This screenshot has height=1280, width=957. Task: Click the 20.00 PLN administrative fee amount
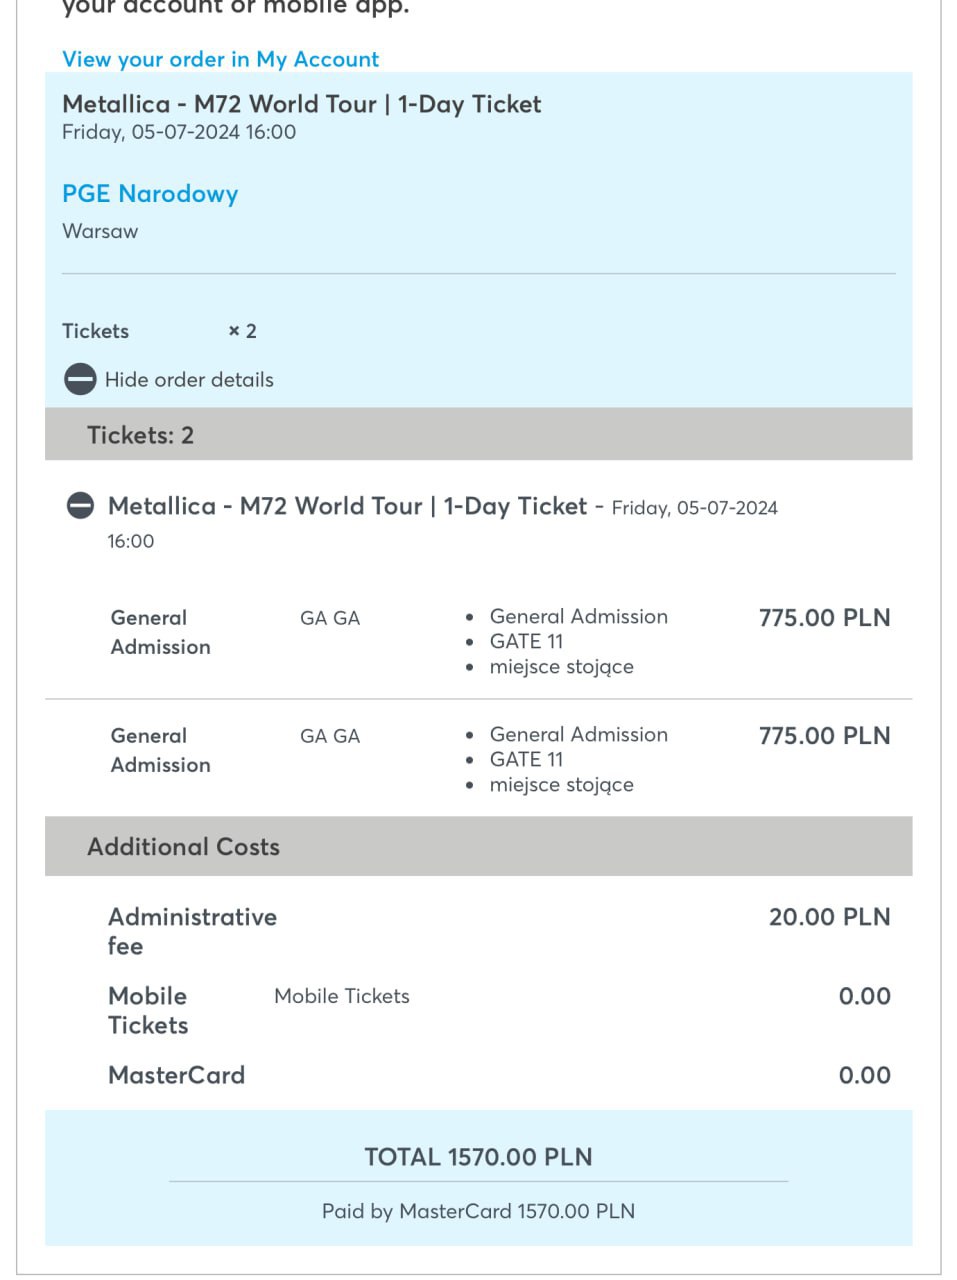[829, 917]
